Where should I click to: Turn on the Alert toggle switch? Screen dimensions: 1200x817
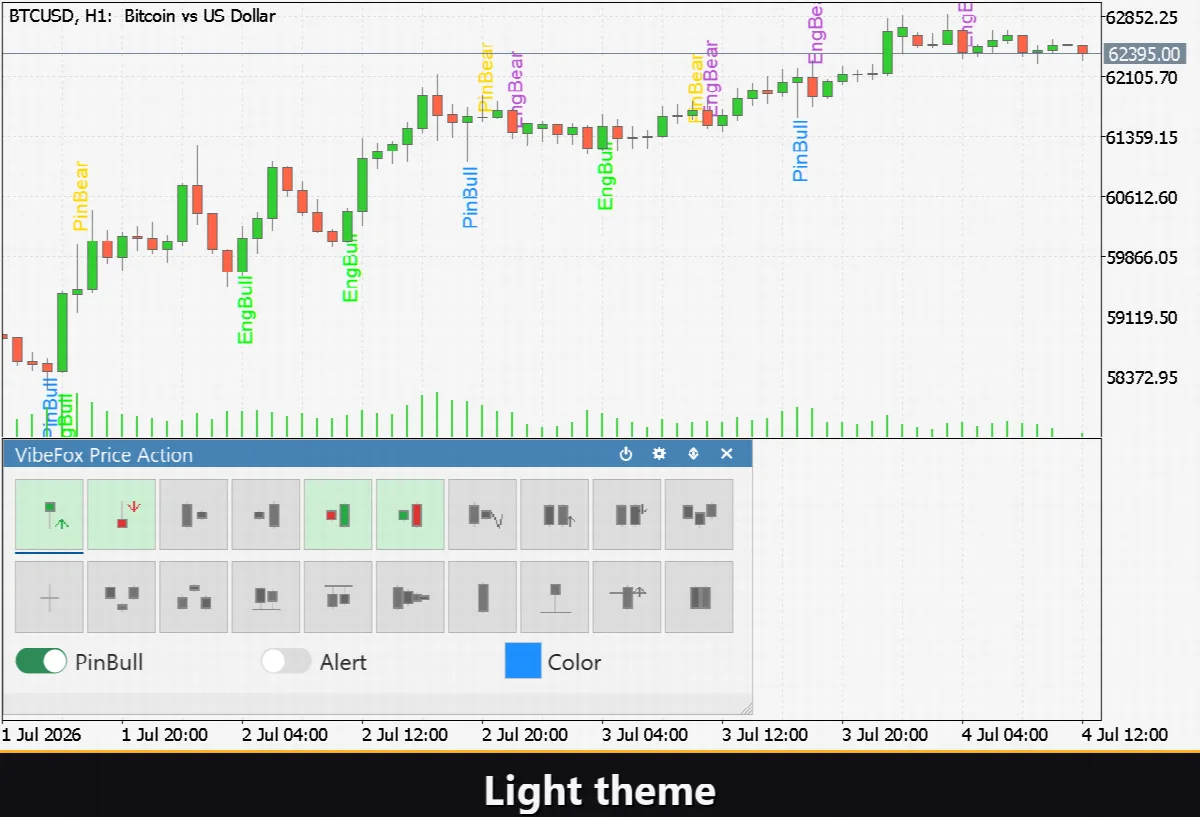tap(286, 661)
